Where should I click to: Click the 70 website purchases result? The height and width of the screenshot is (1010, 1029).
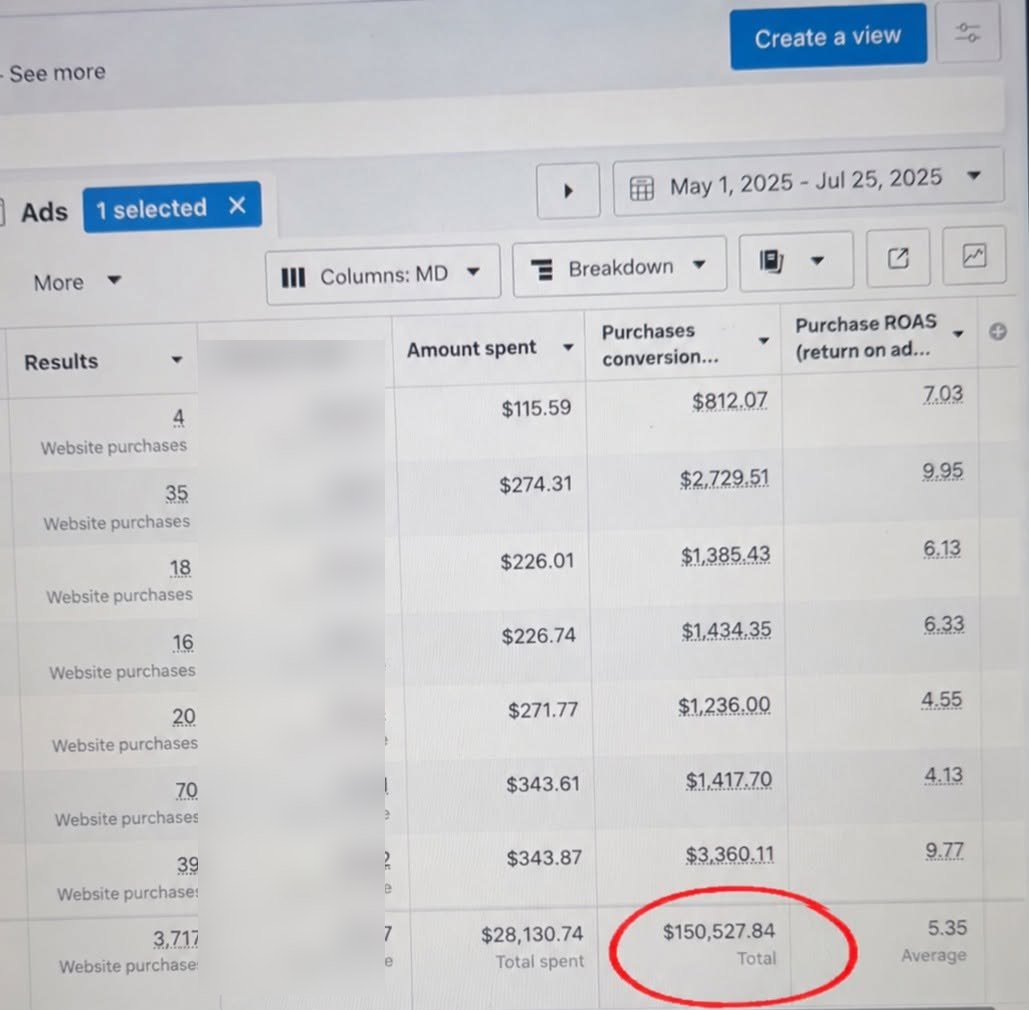tap(186, 790)
